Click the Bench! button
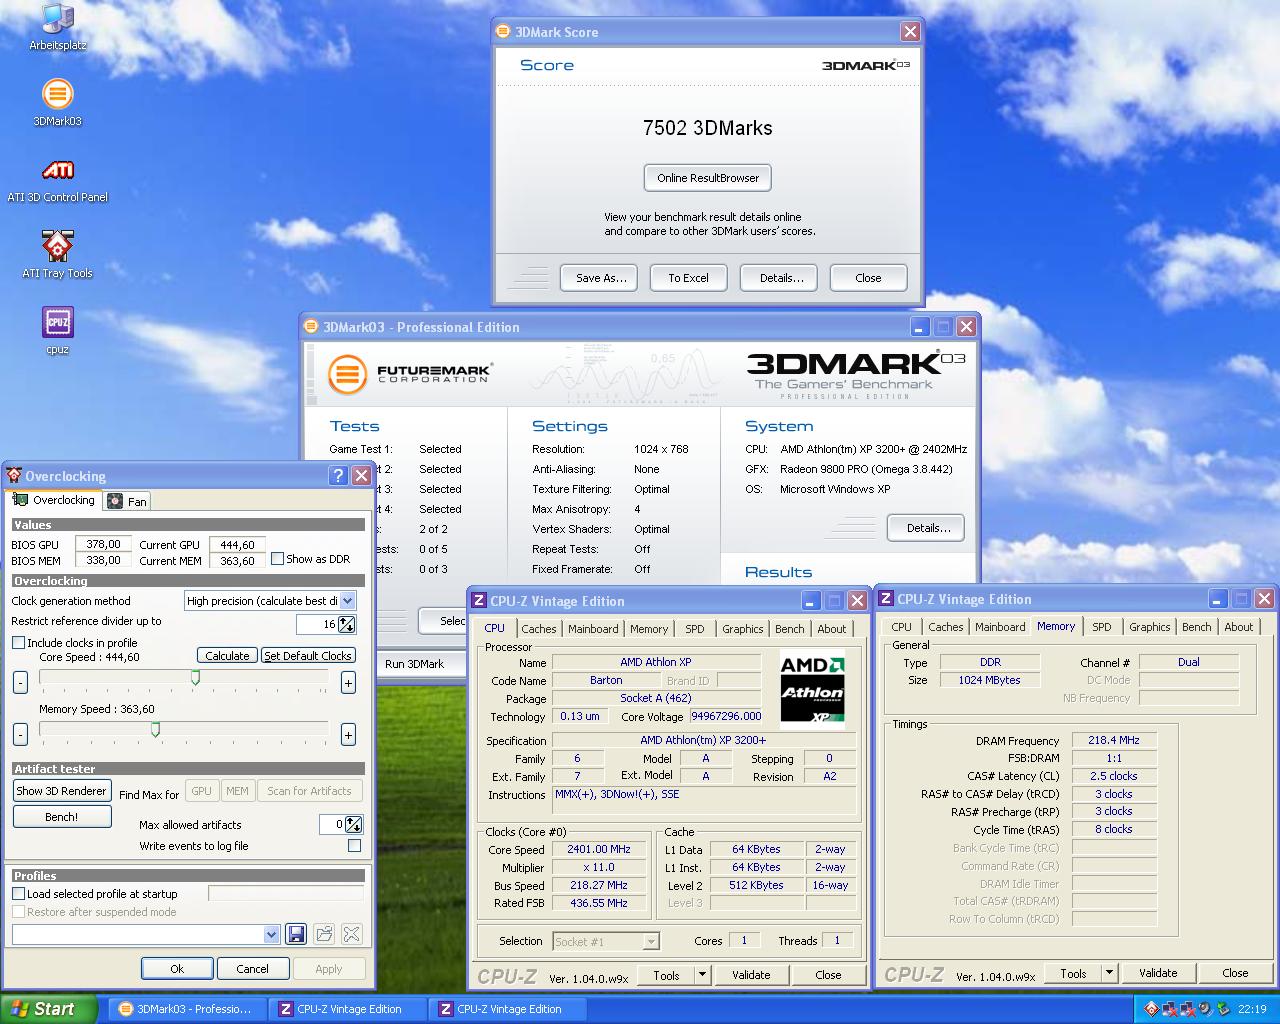 [x=61, y=817]
